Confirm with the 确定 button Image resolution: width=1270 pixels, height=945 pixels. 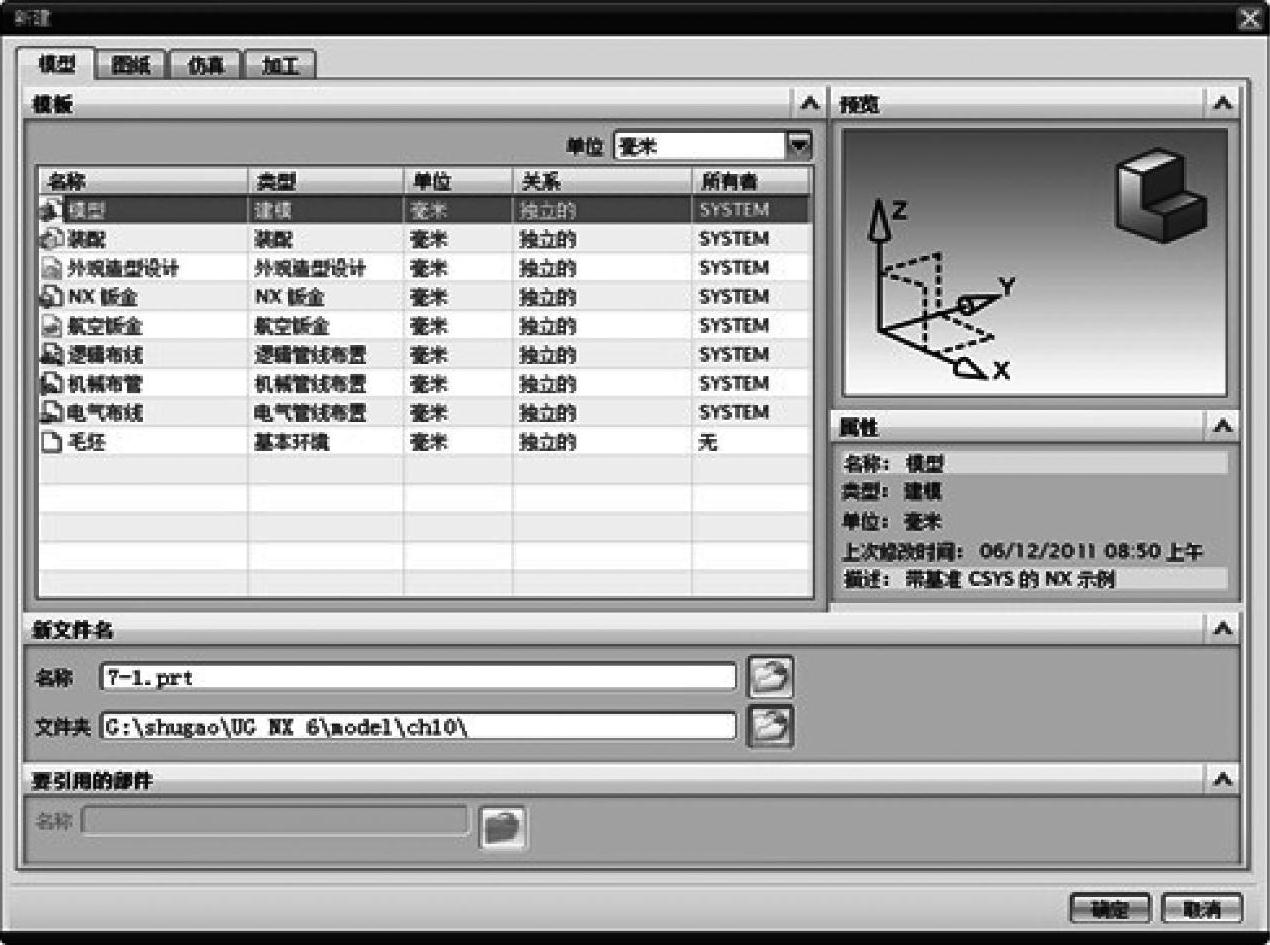coord(1110,909)
